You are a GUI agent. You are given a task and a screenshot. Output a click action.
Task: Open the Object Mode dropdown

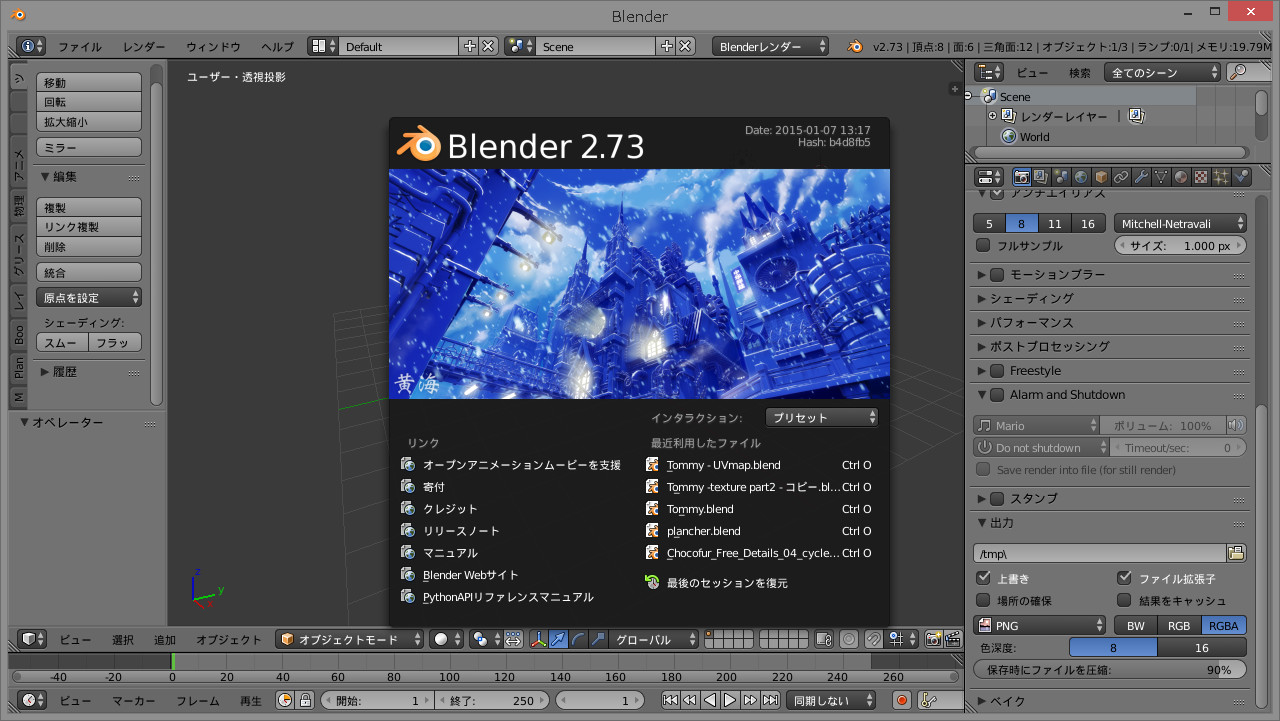tap(349, 639)
